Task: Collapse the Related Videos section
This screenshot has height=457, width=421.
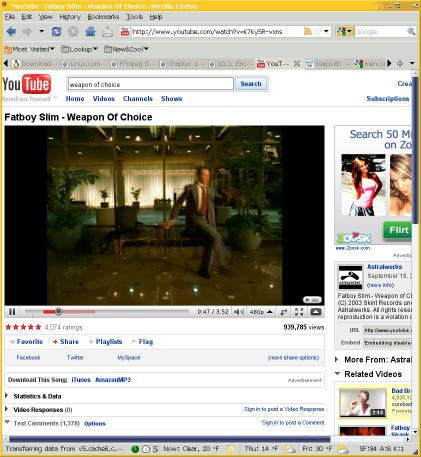Action: [x=337, y=374]
